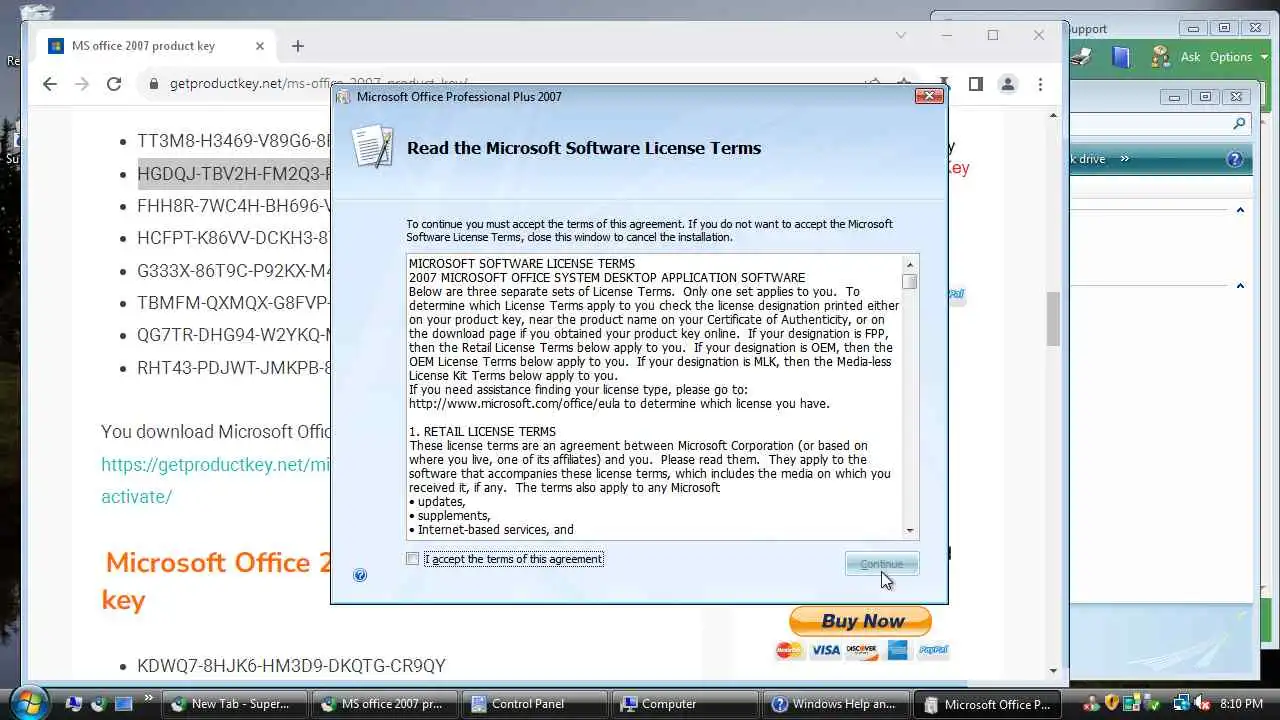The image size is (1280, 720).
Task: Click the license text scrollbar up arrow
Action: [909, 264]
